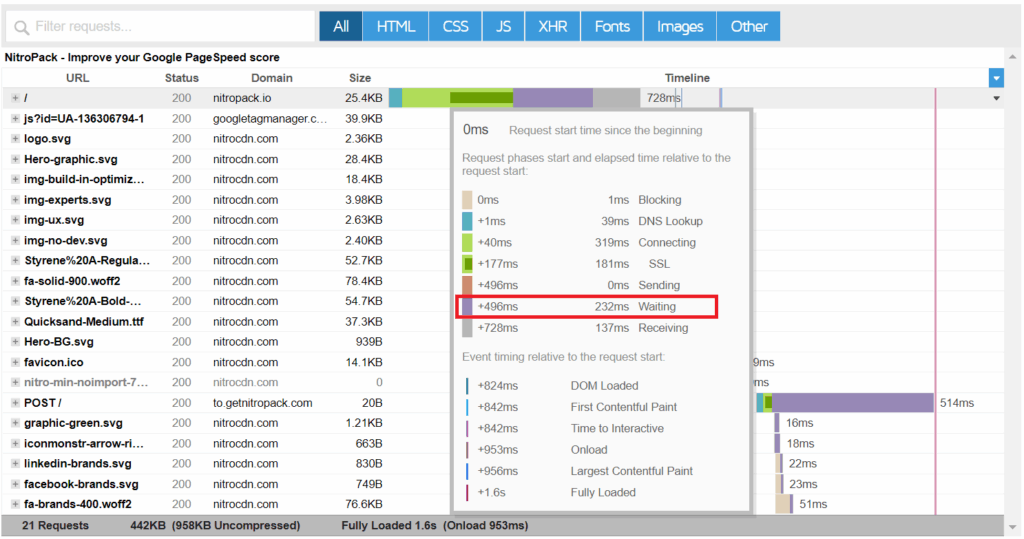
Task: Expand the Styrene%20A-Bold request row
Action: [15, 301]
